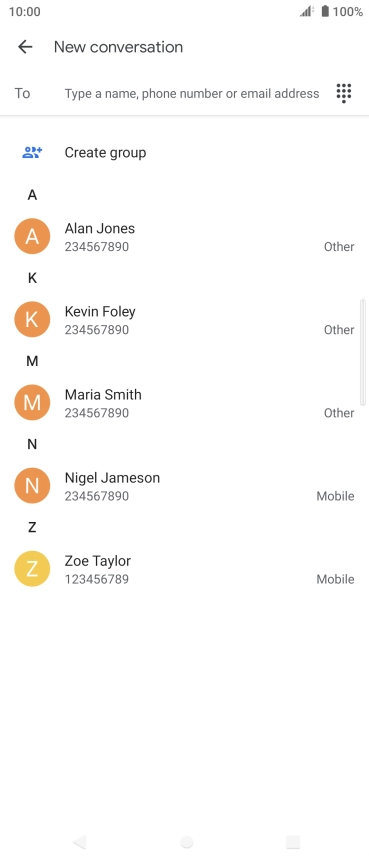
Task: Open the dialpad keypad icon
Action: [x=344, y=93]
